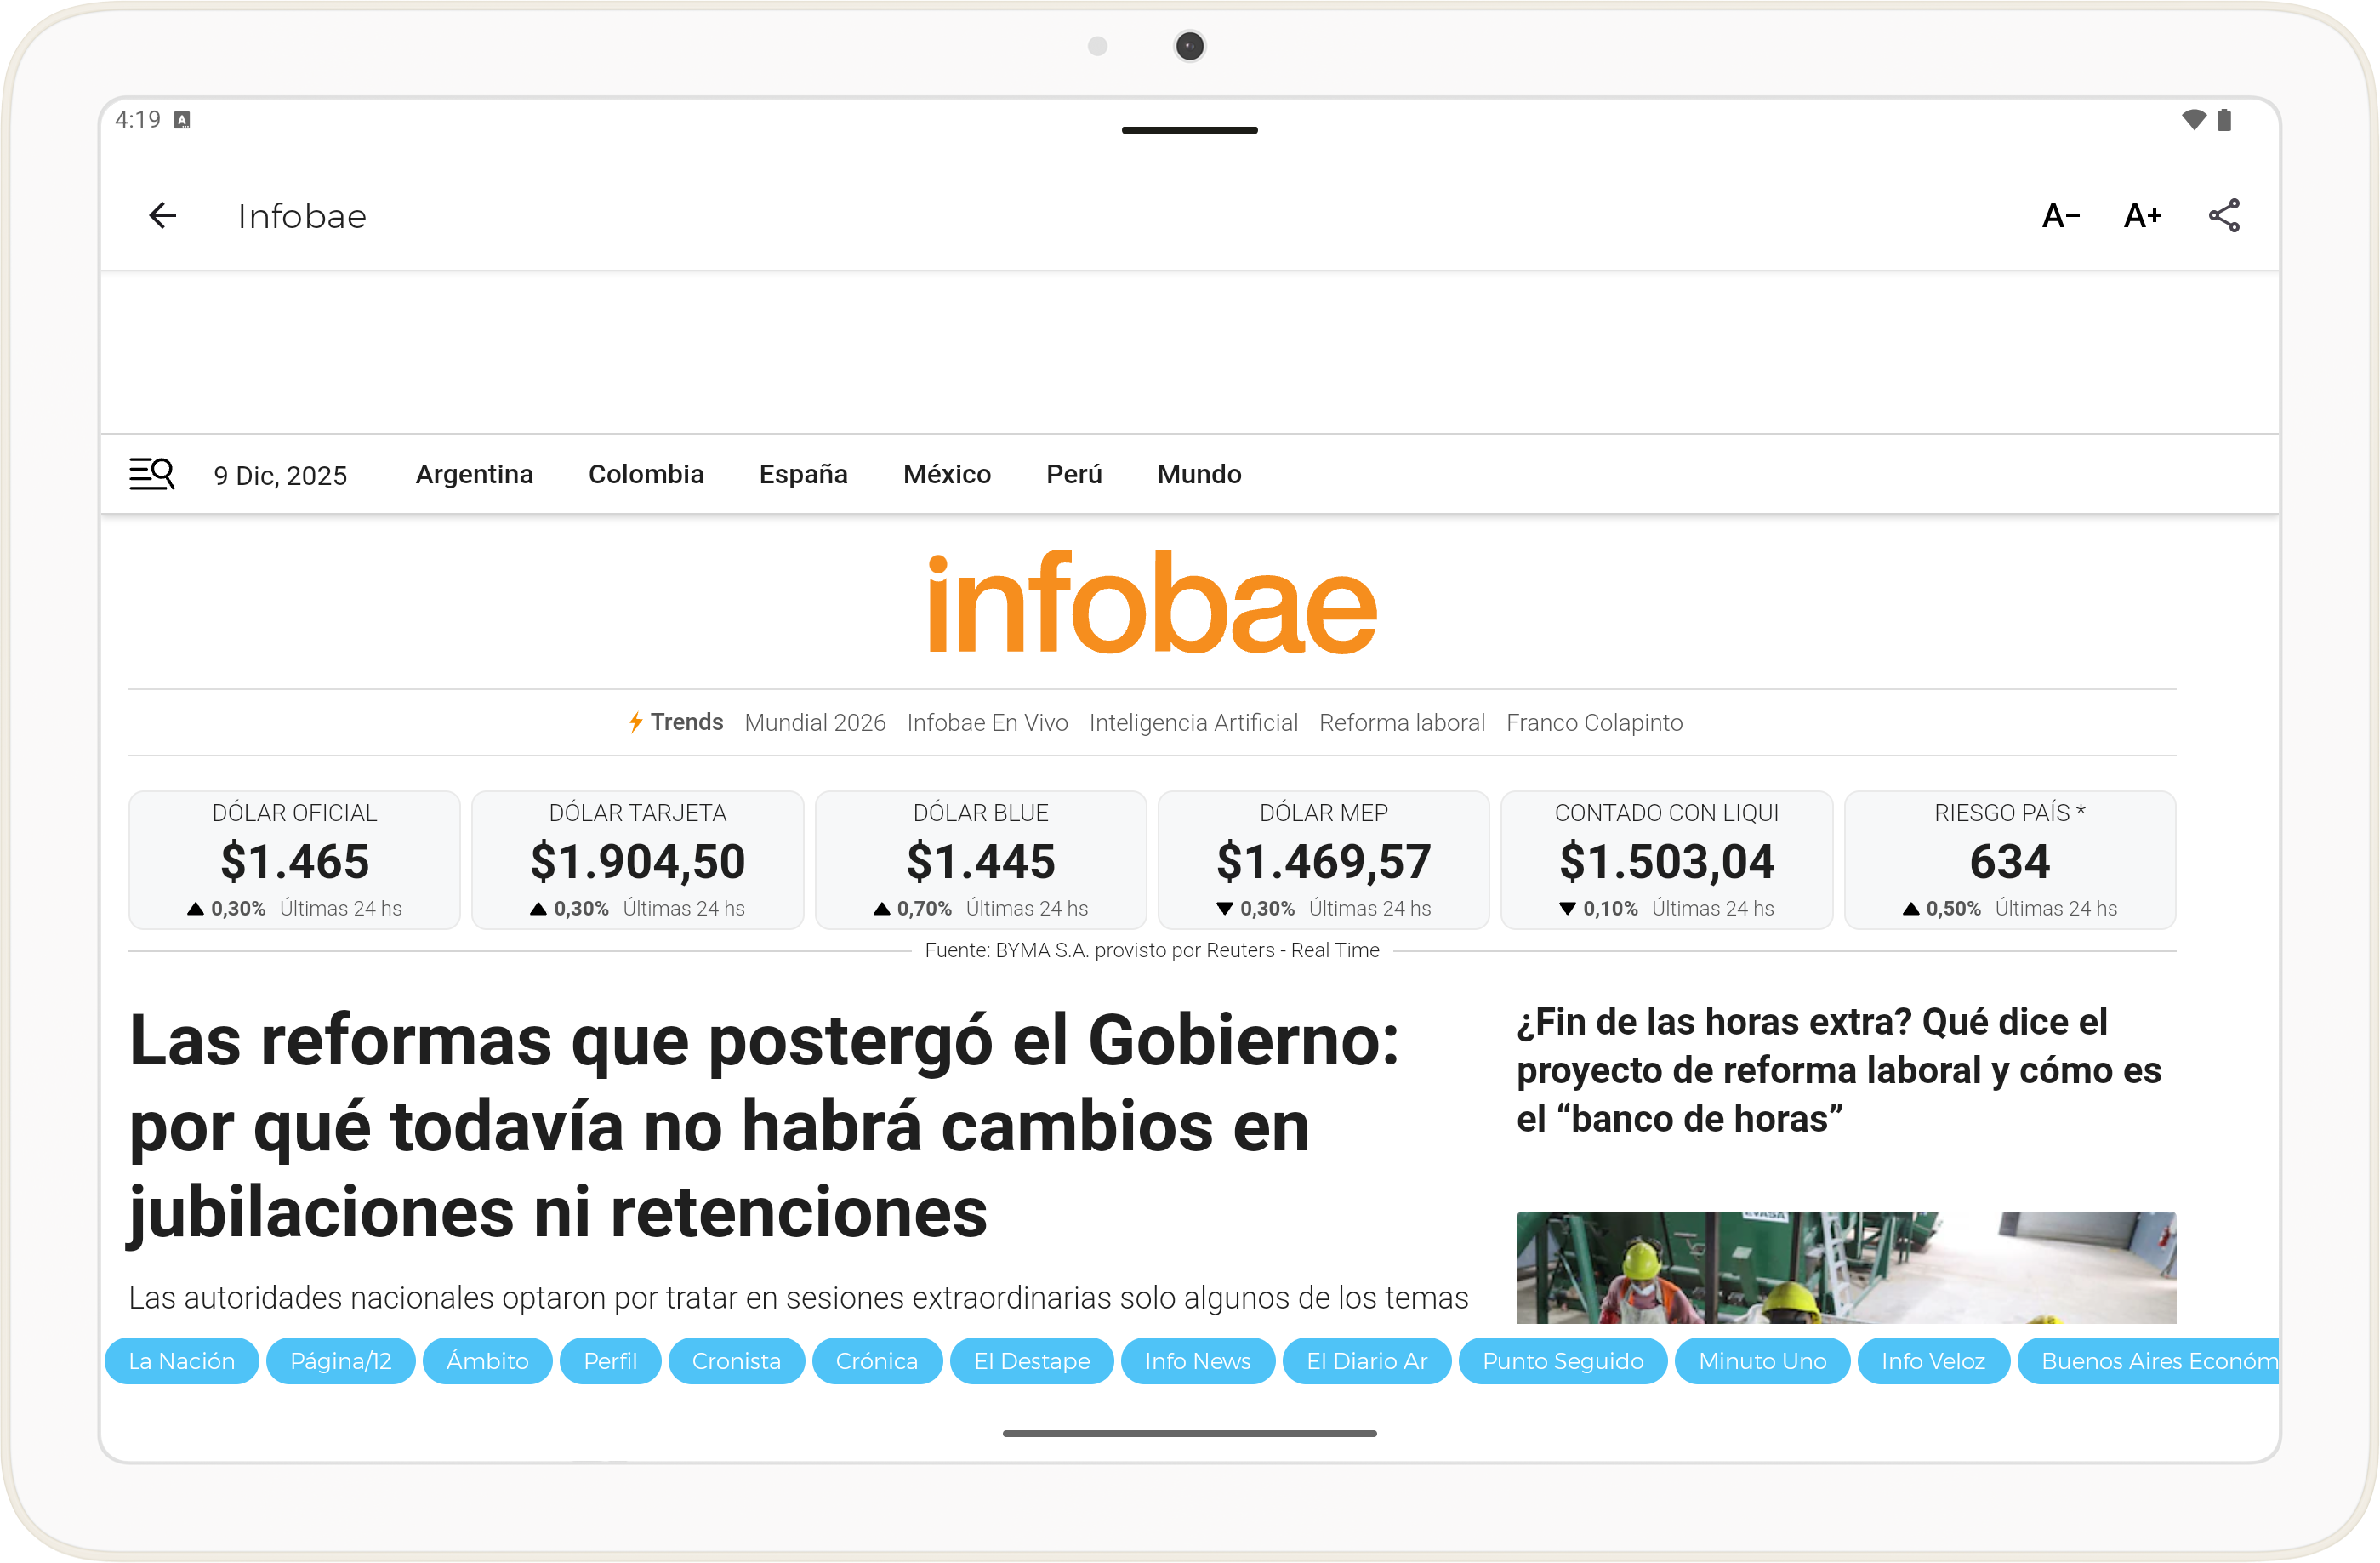2380x1563 pixels.
Task: Open Mundial 2026 trend link
Action: [814, 722]
